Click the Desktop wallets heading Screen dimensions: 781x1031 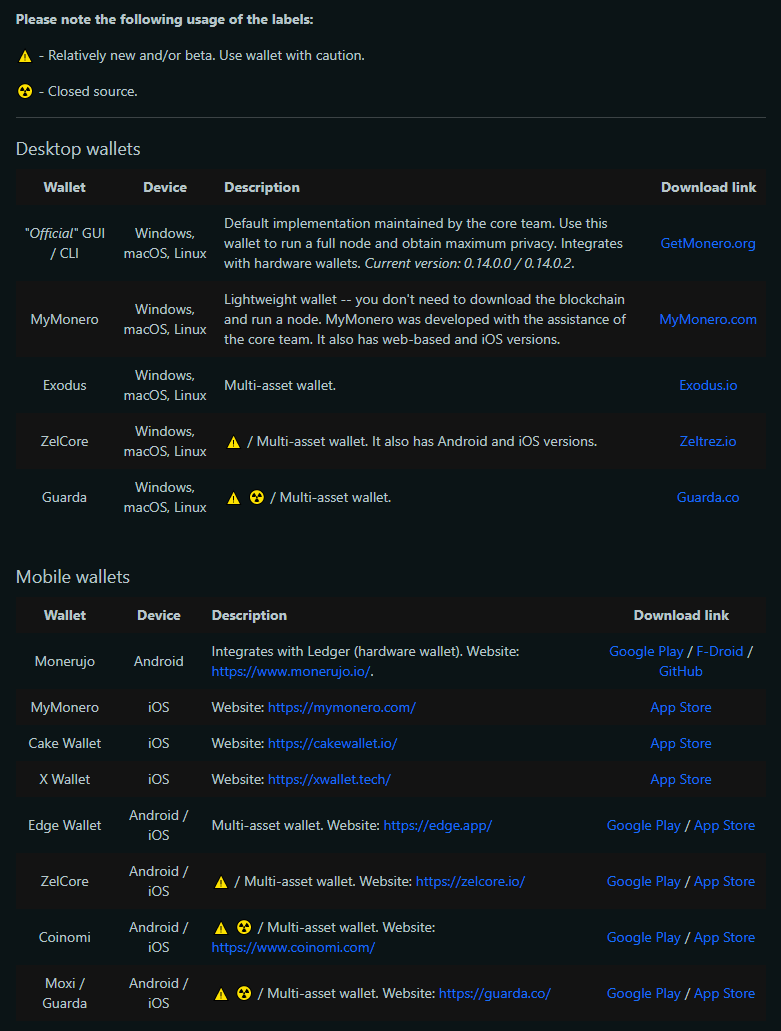click(78, 149)
